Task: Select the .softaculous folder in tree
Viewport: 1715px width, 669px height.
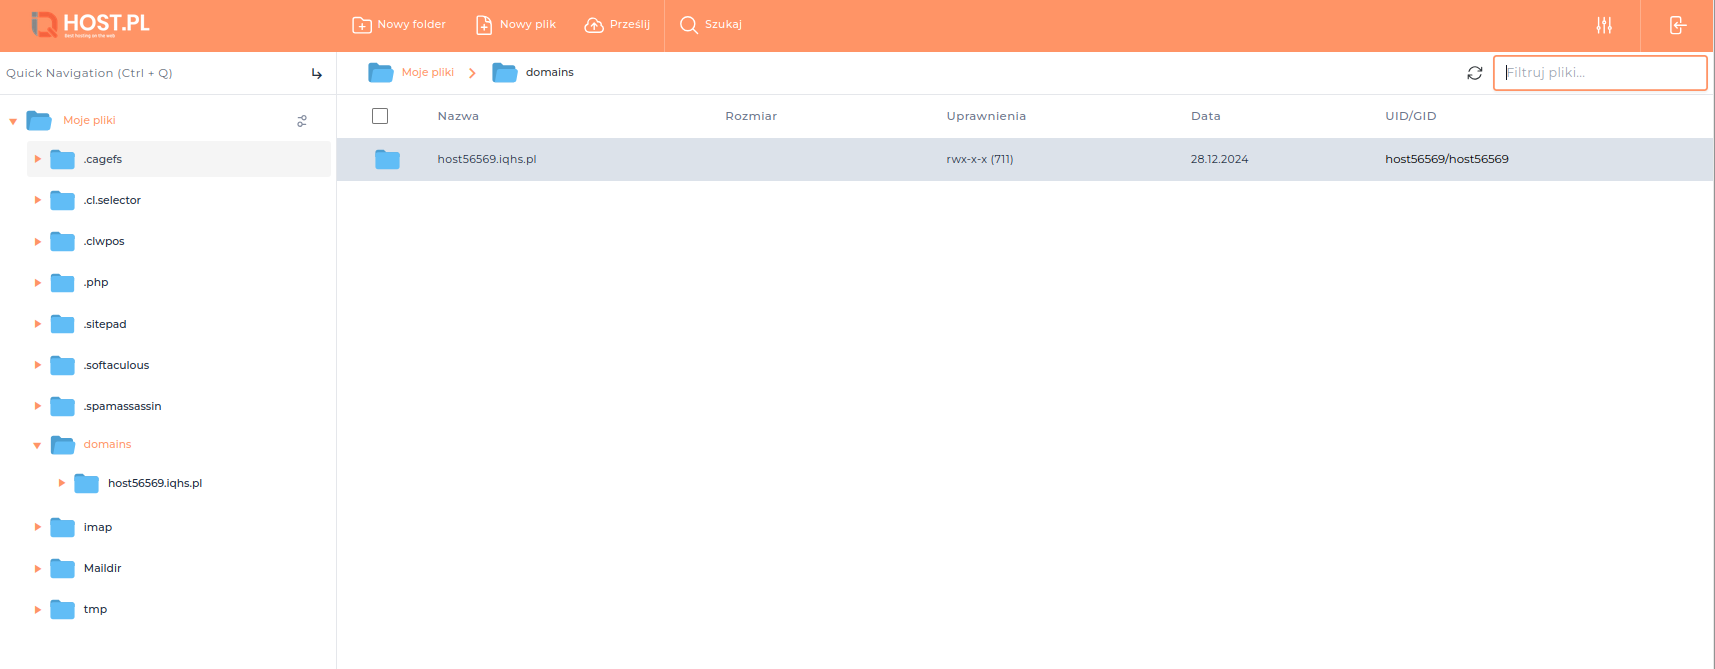Action: pos(116,365)
